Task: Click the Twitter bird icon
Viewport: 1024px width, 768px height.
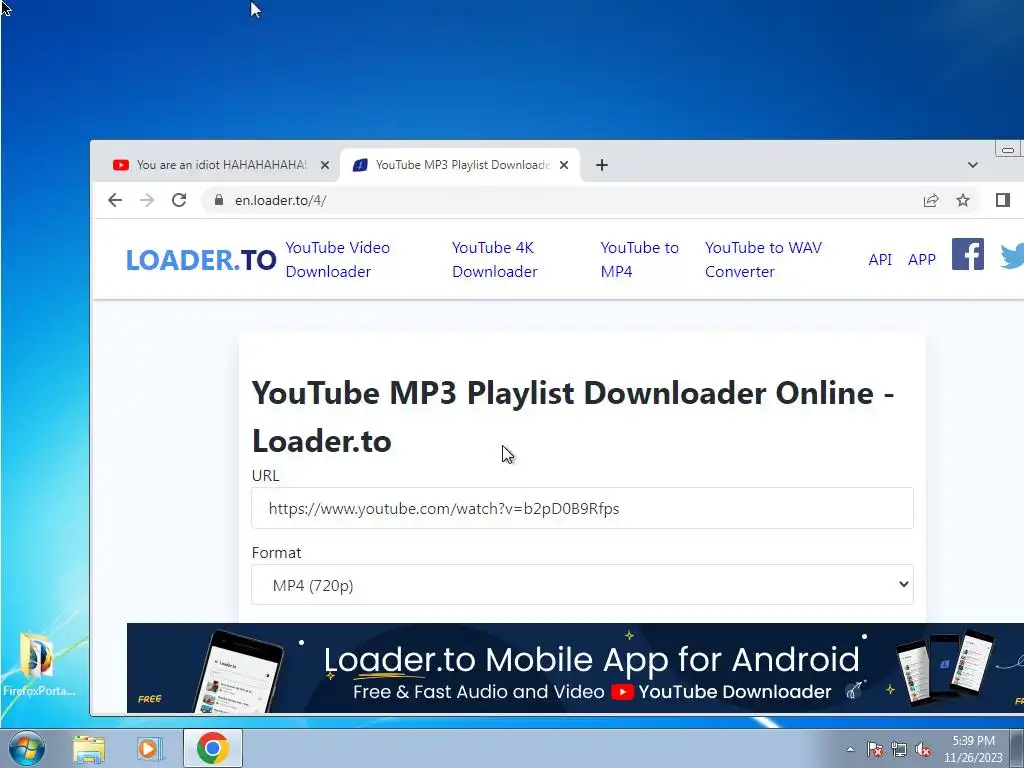Action: 1012,255
